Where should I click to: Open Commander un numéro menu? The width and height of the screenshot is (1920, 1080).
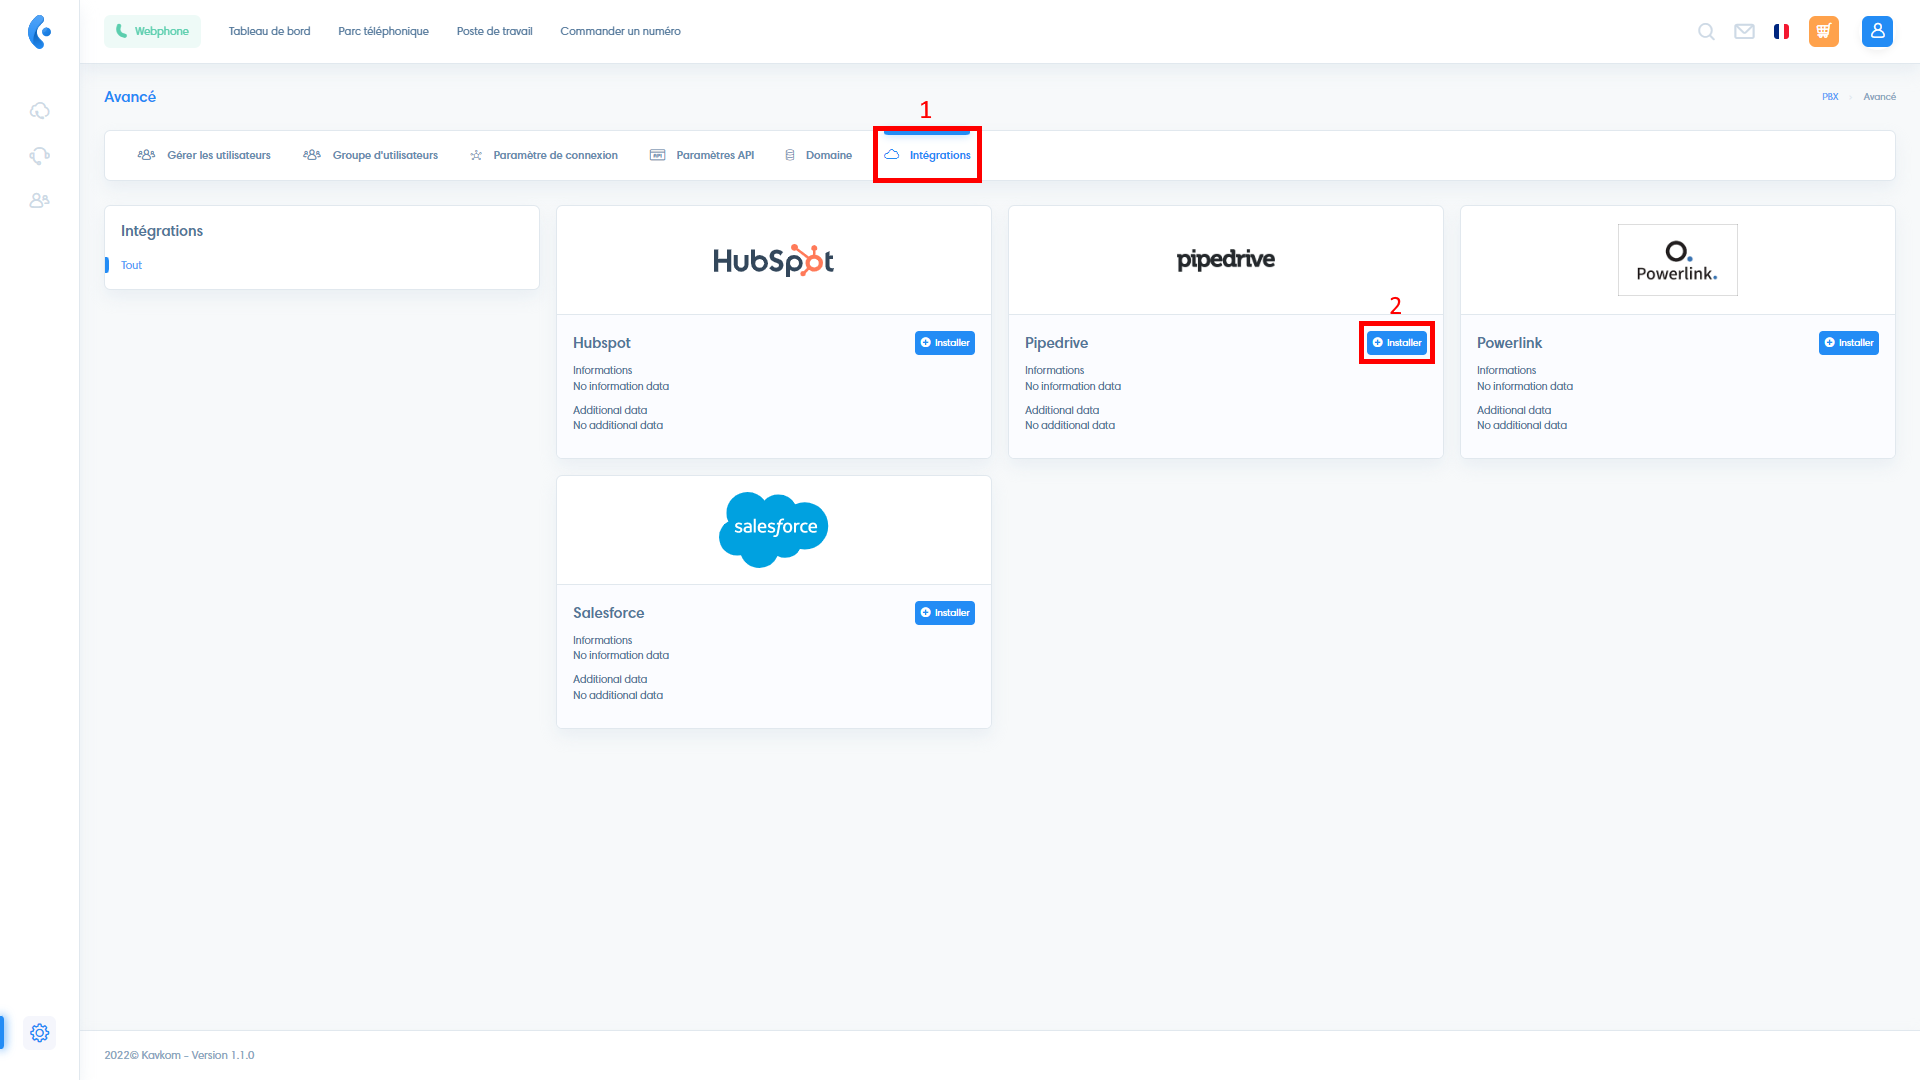click(620, 31)
